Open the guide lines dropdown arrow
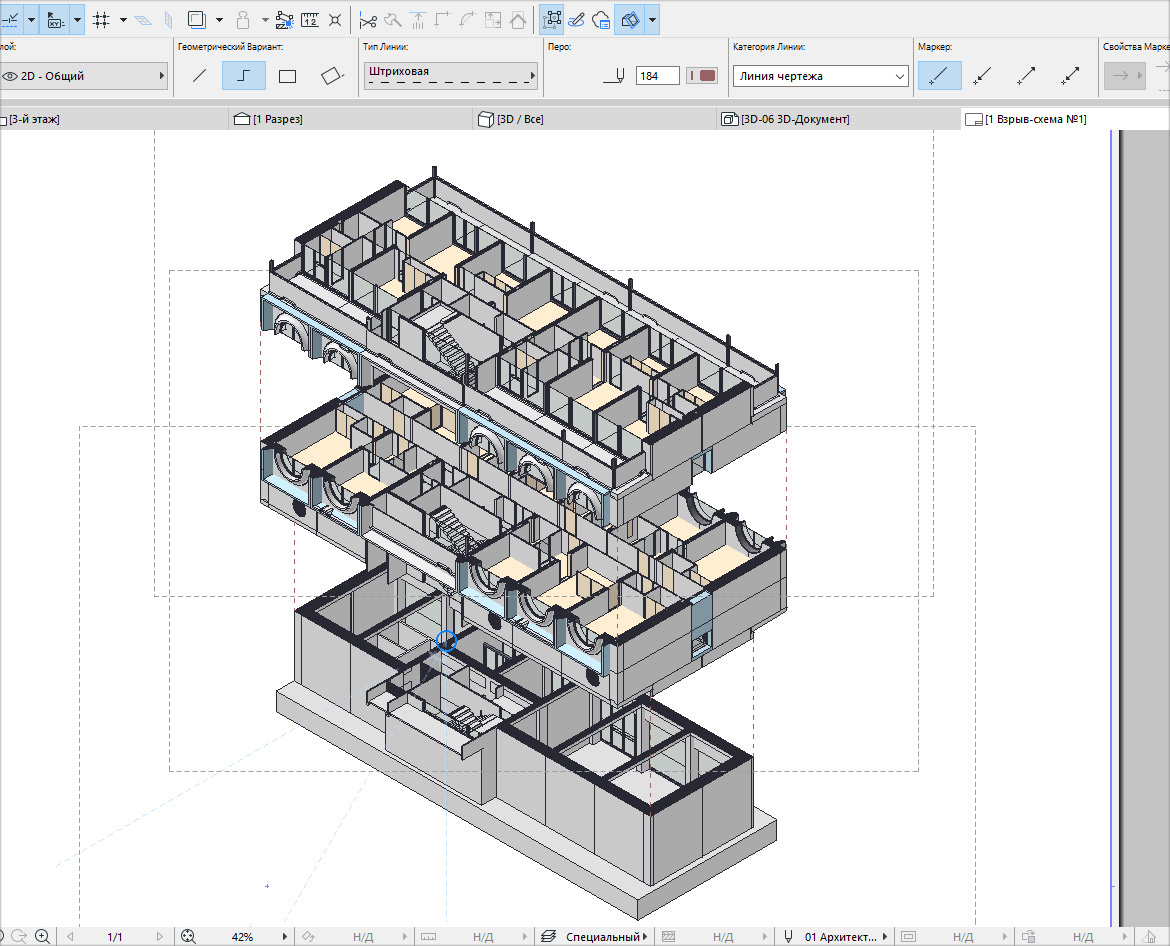Viewport: 1170px width, 946px height. 31,20
